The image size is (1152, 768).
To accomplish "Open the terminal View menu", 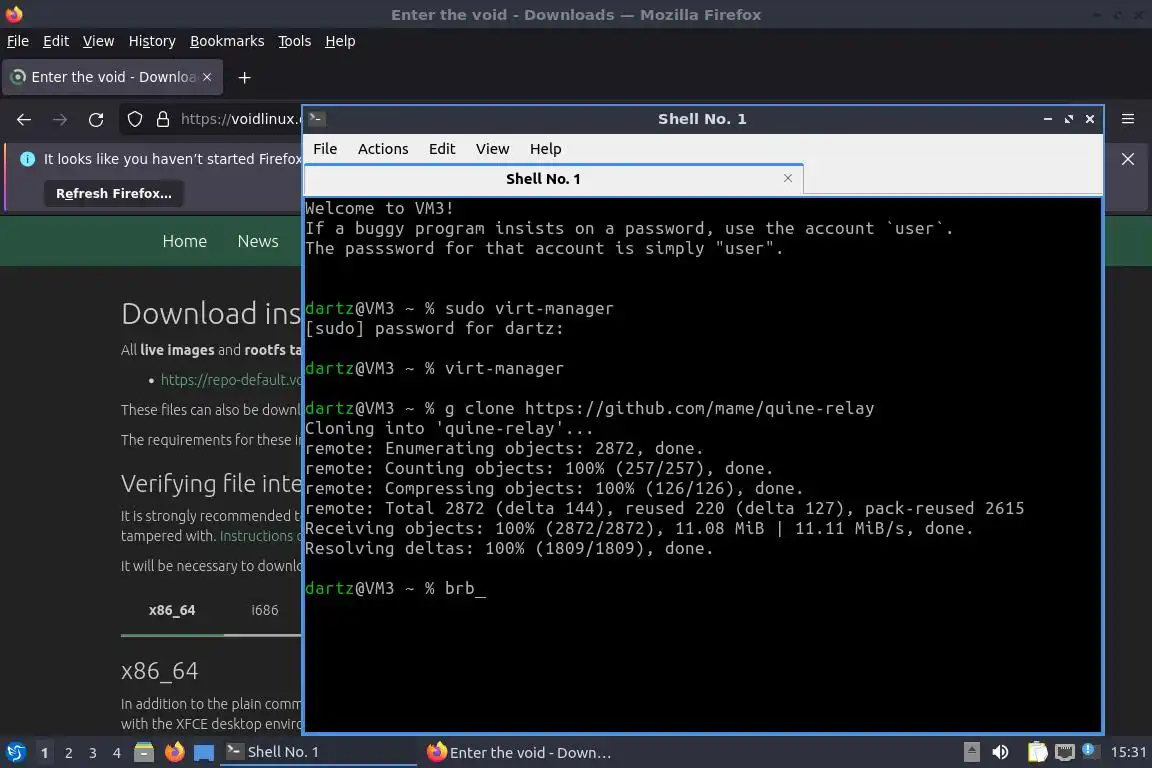I will pyautogui.click(x=492, y=148).
